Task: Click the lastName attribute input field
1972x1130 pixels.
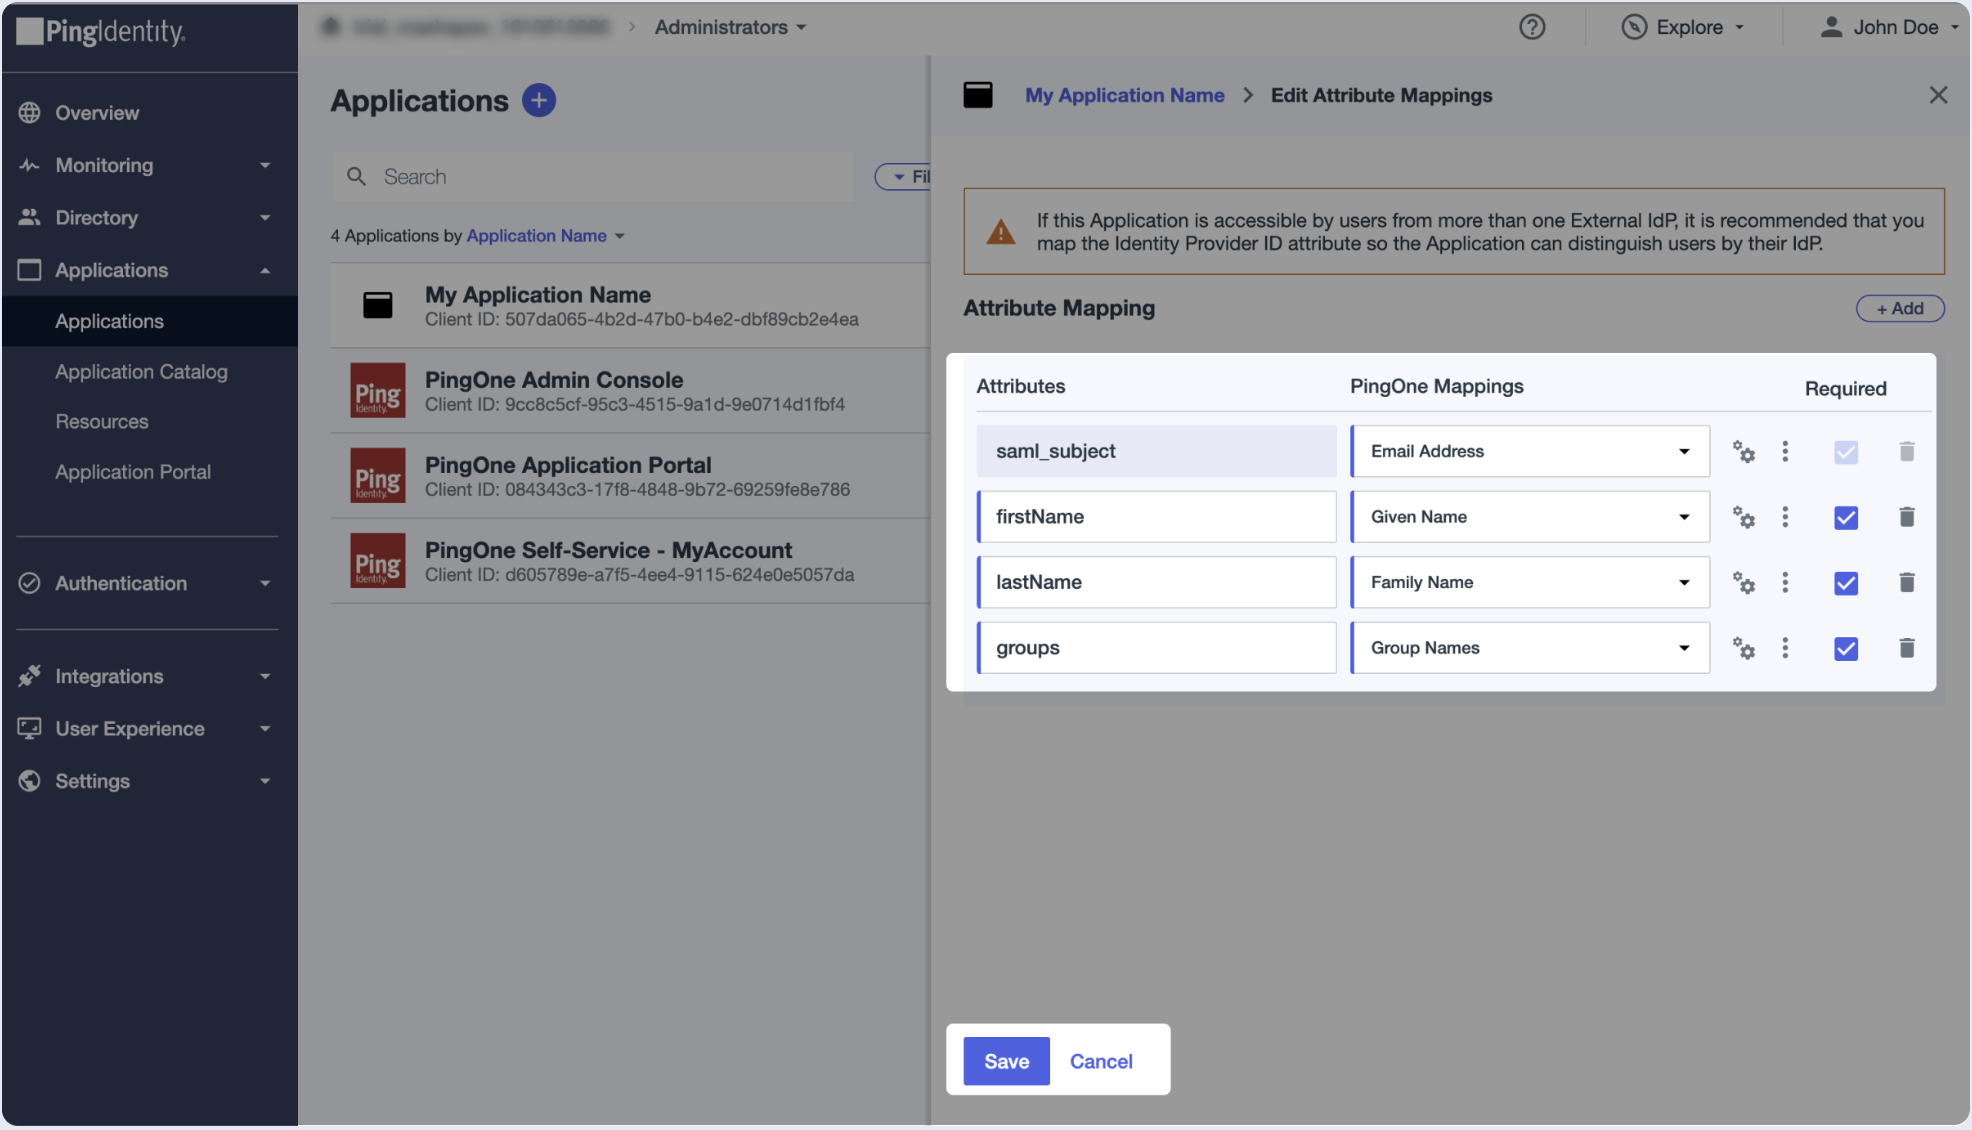Action: pyautogui.click(x=1157, y=583)
